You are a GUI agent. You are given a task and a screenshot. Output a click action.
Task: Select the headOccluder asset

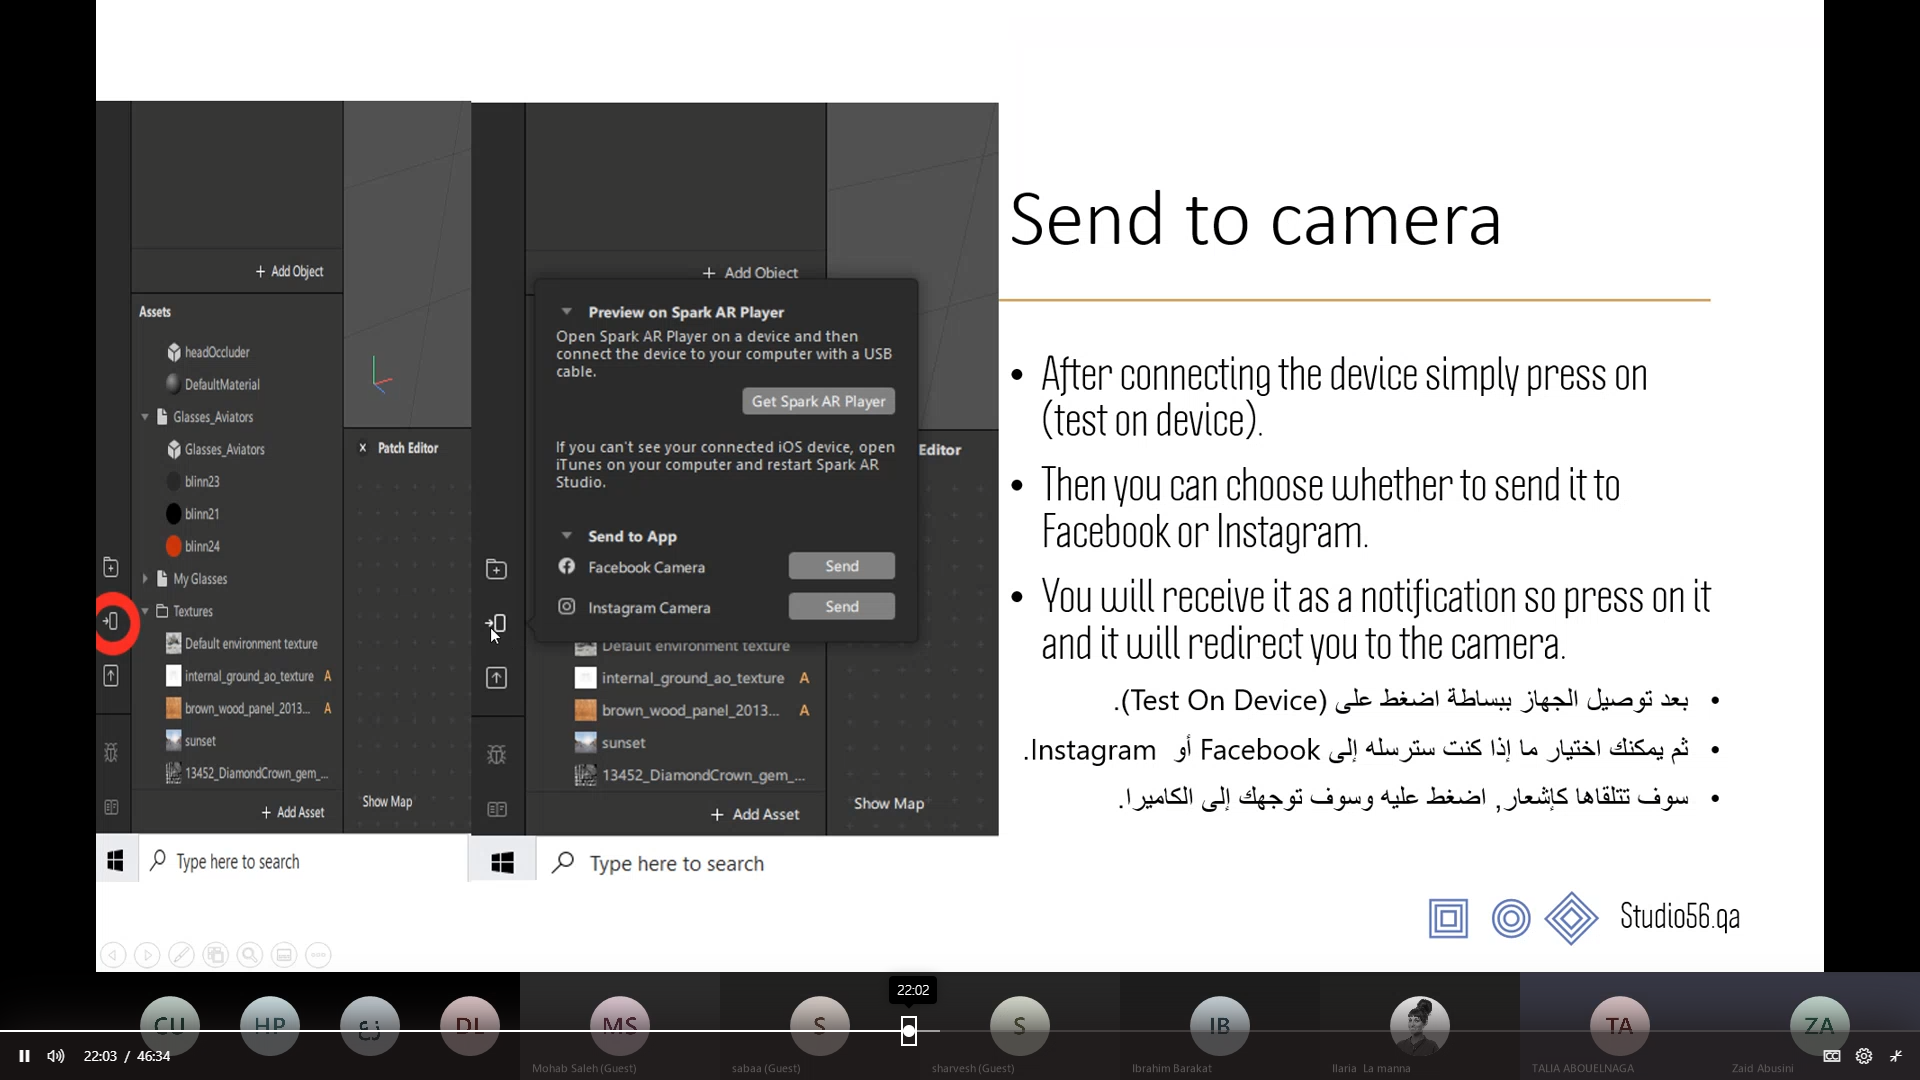click(x=208, y=352)
